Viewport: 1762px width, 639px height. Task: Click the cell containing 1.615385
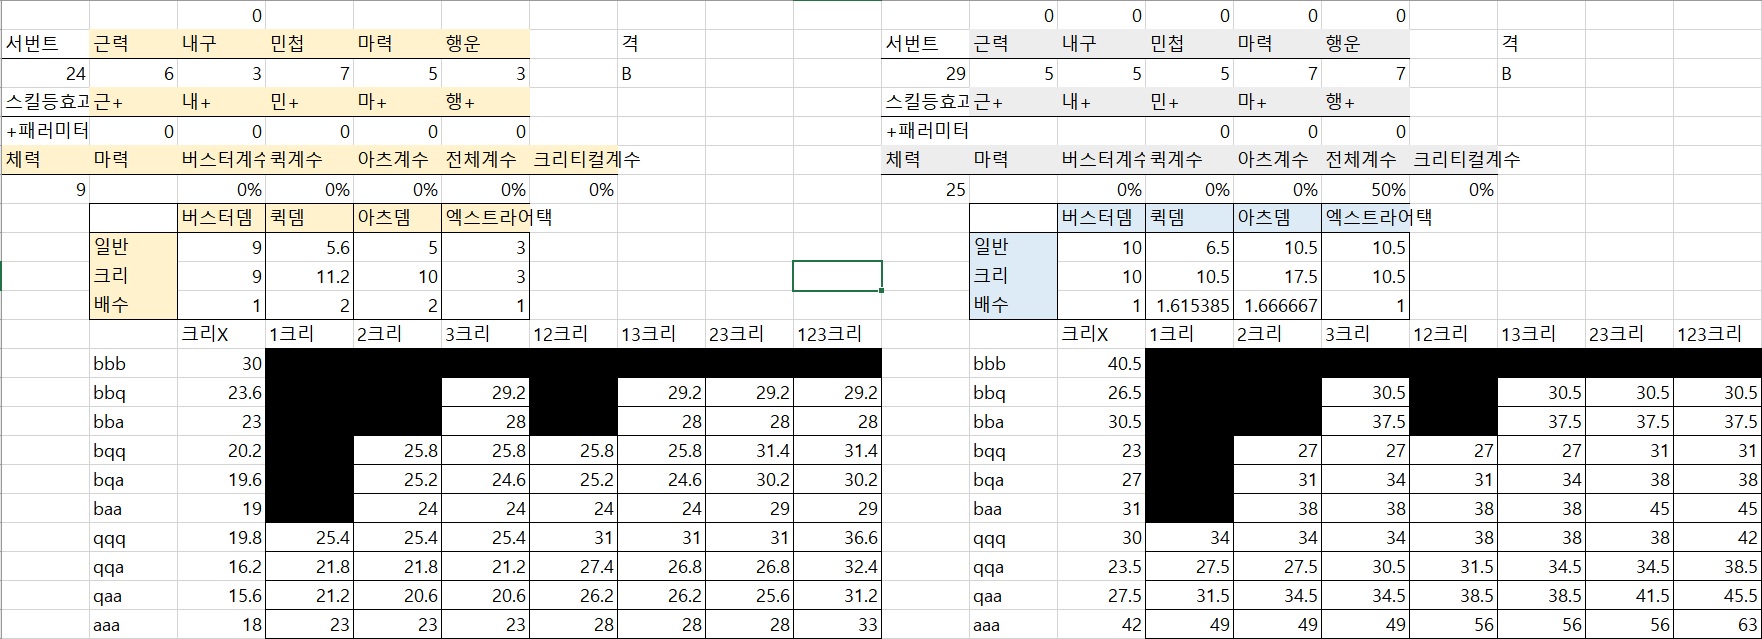(x=1189, y=306)
